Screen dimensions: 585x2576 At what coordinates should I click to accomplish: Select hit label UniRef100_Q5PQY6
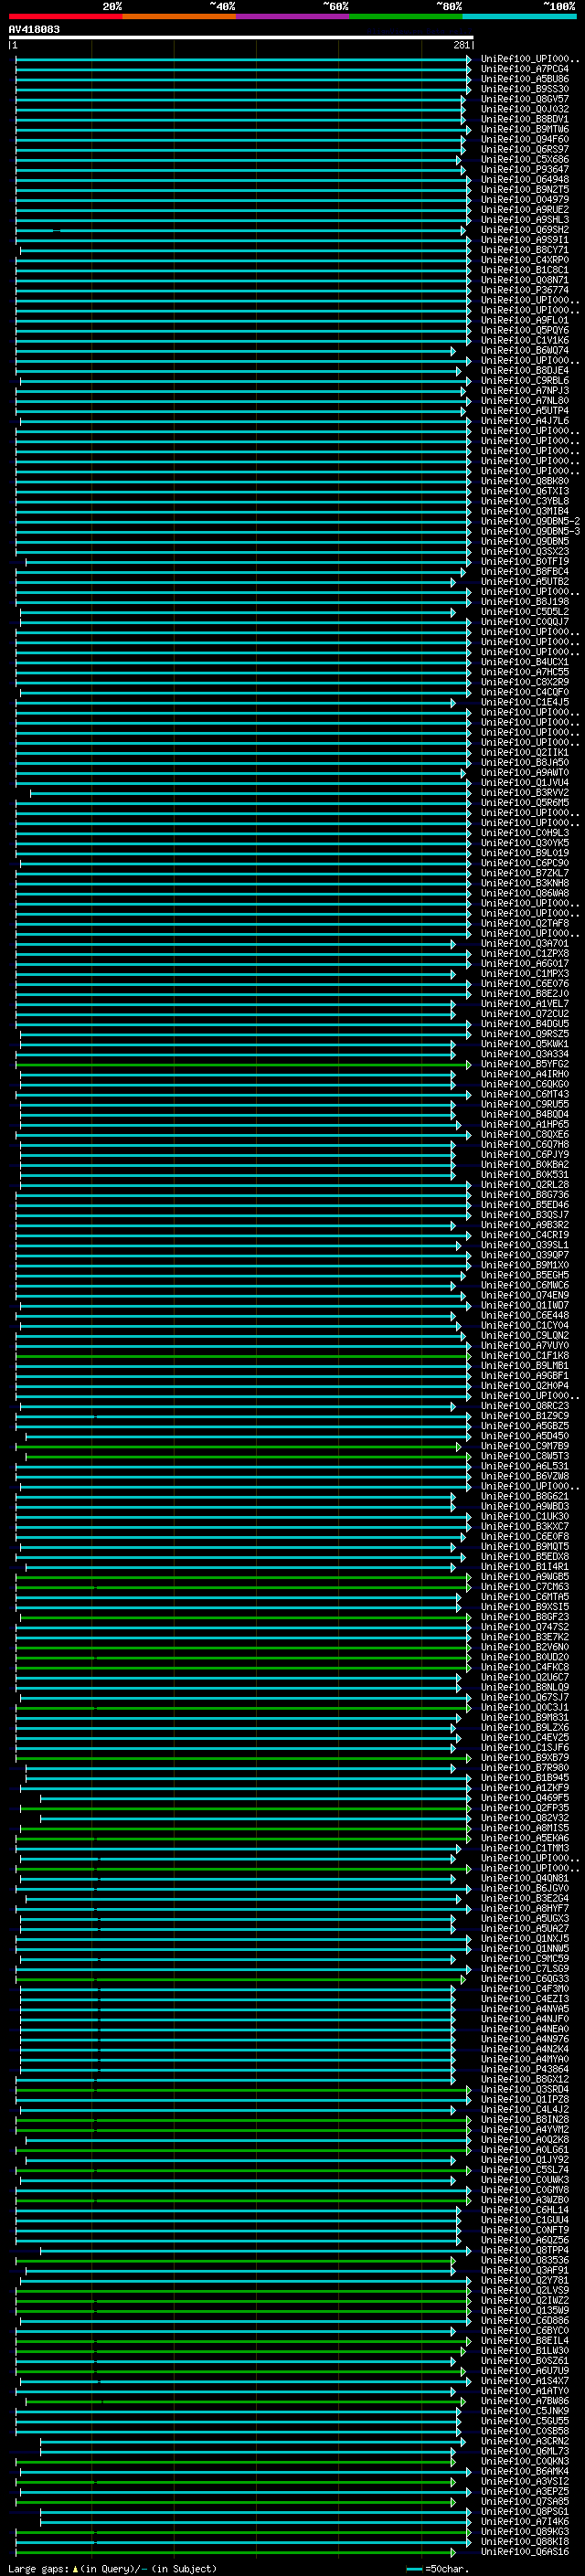tap(525, 330)
